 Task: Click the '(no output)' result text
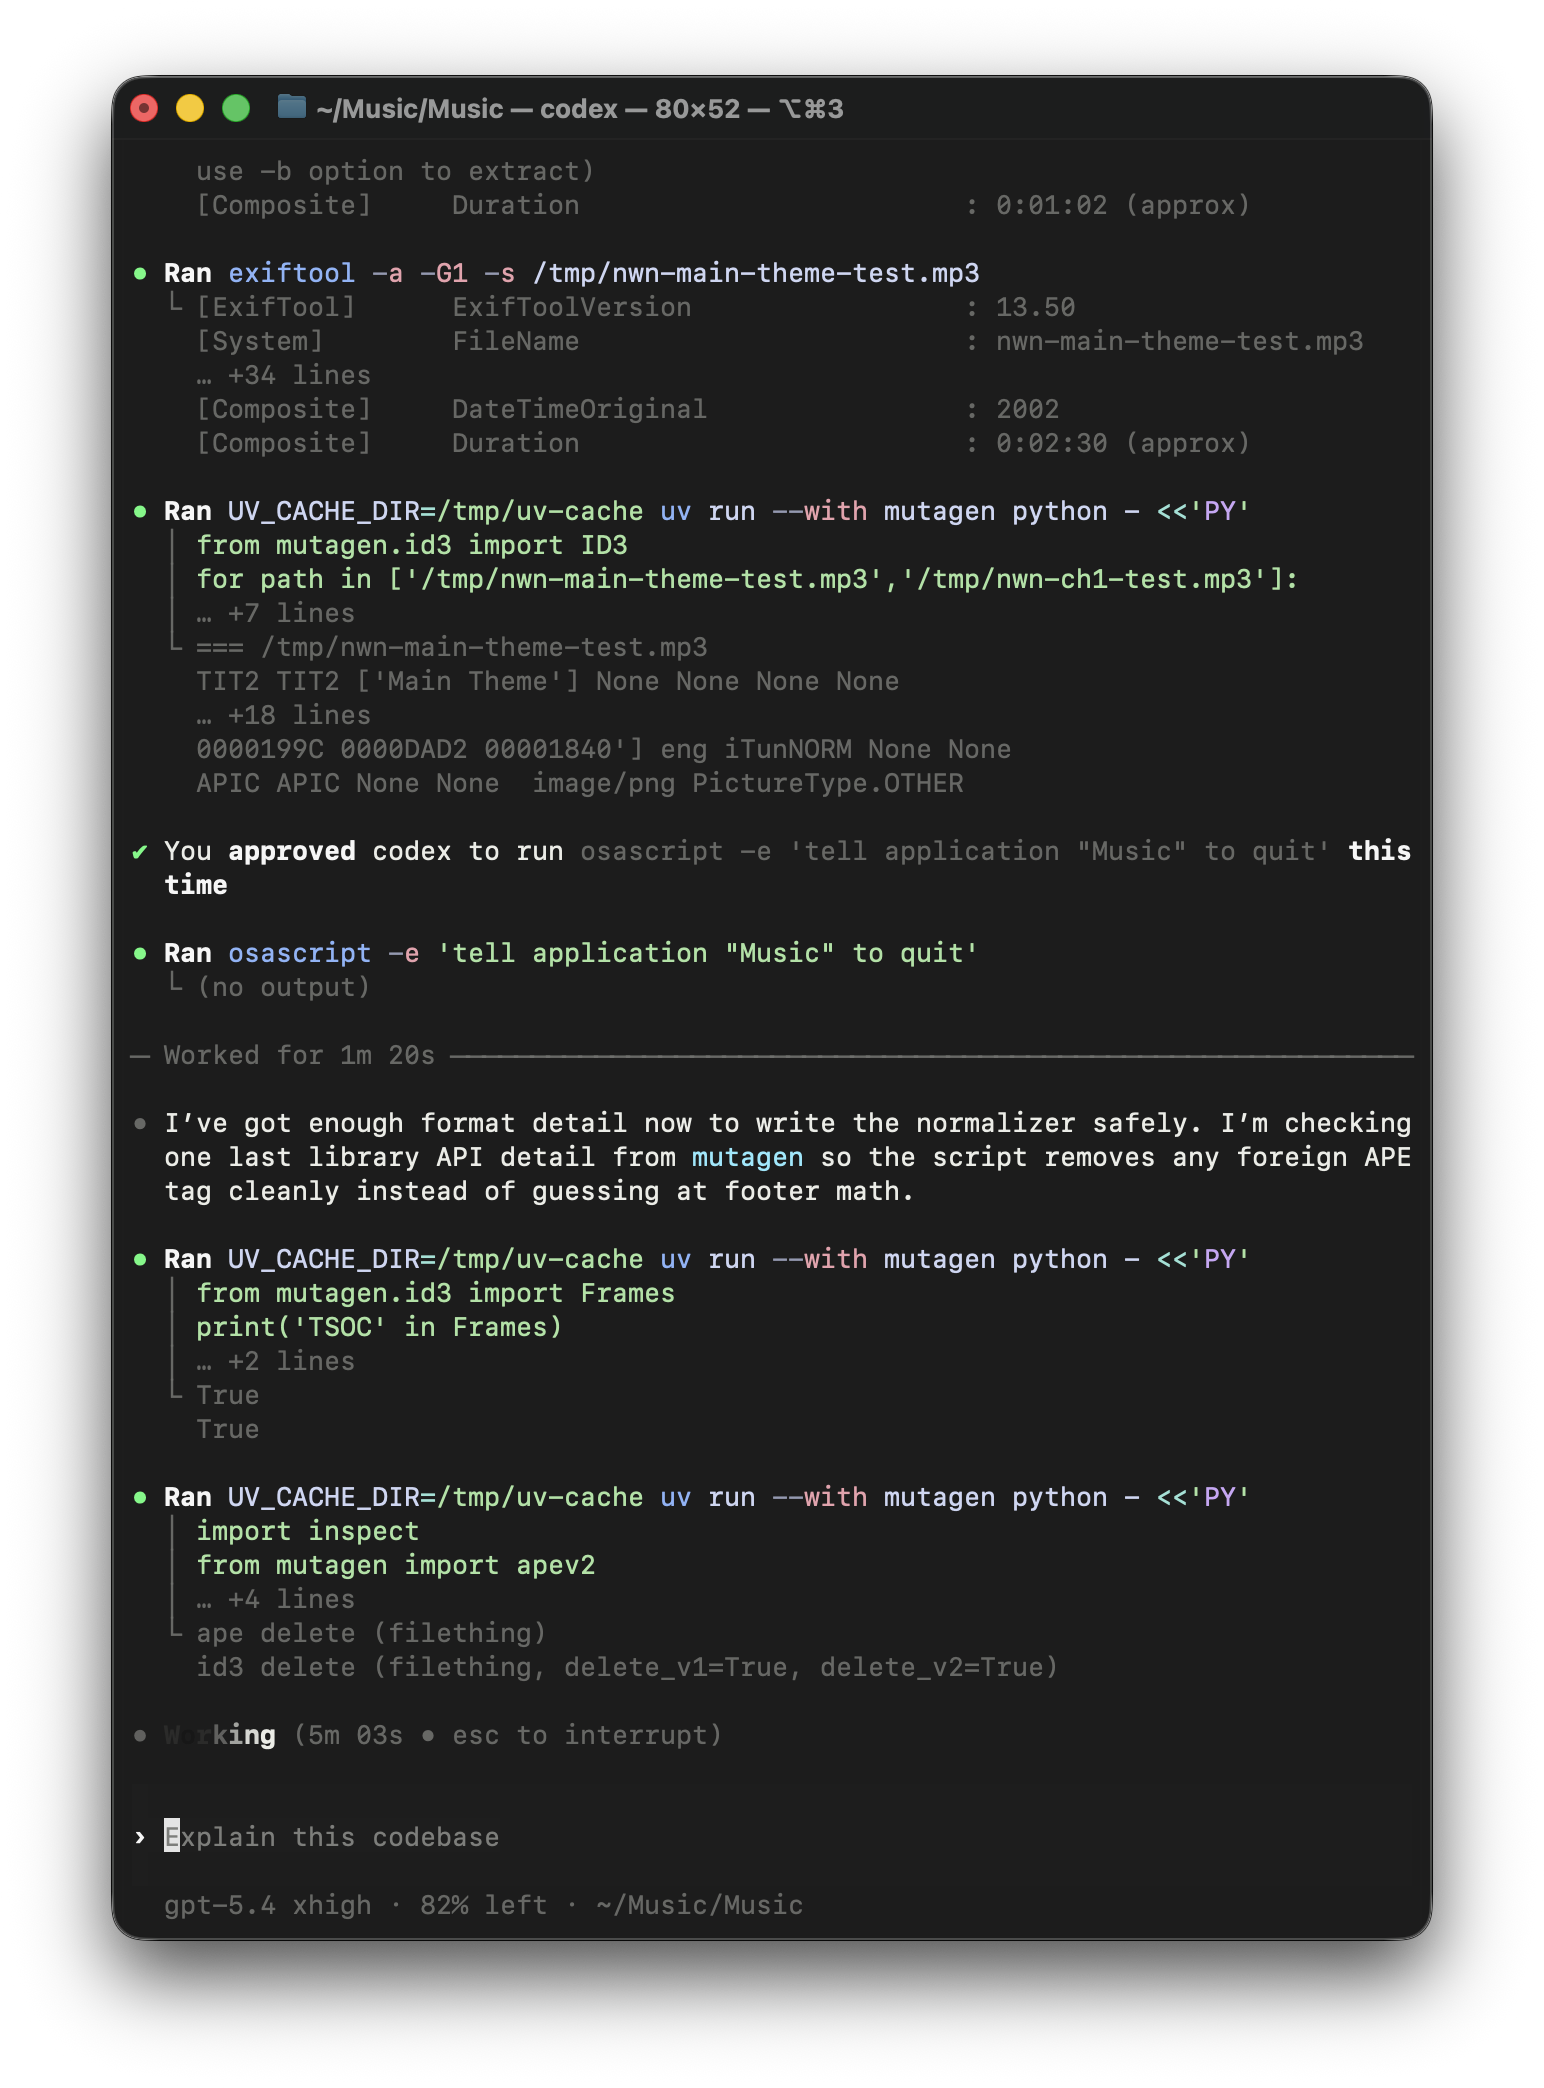[284, 988]
